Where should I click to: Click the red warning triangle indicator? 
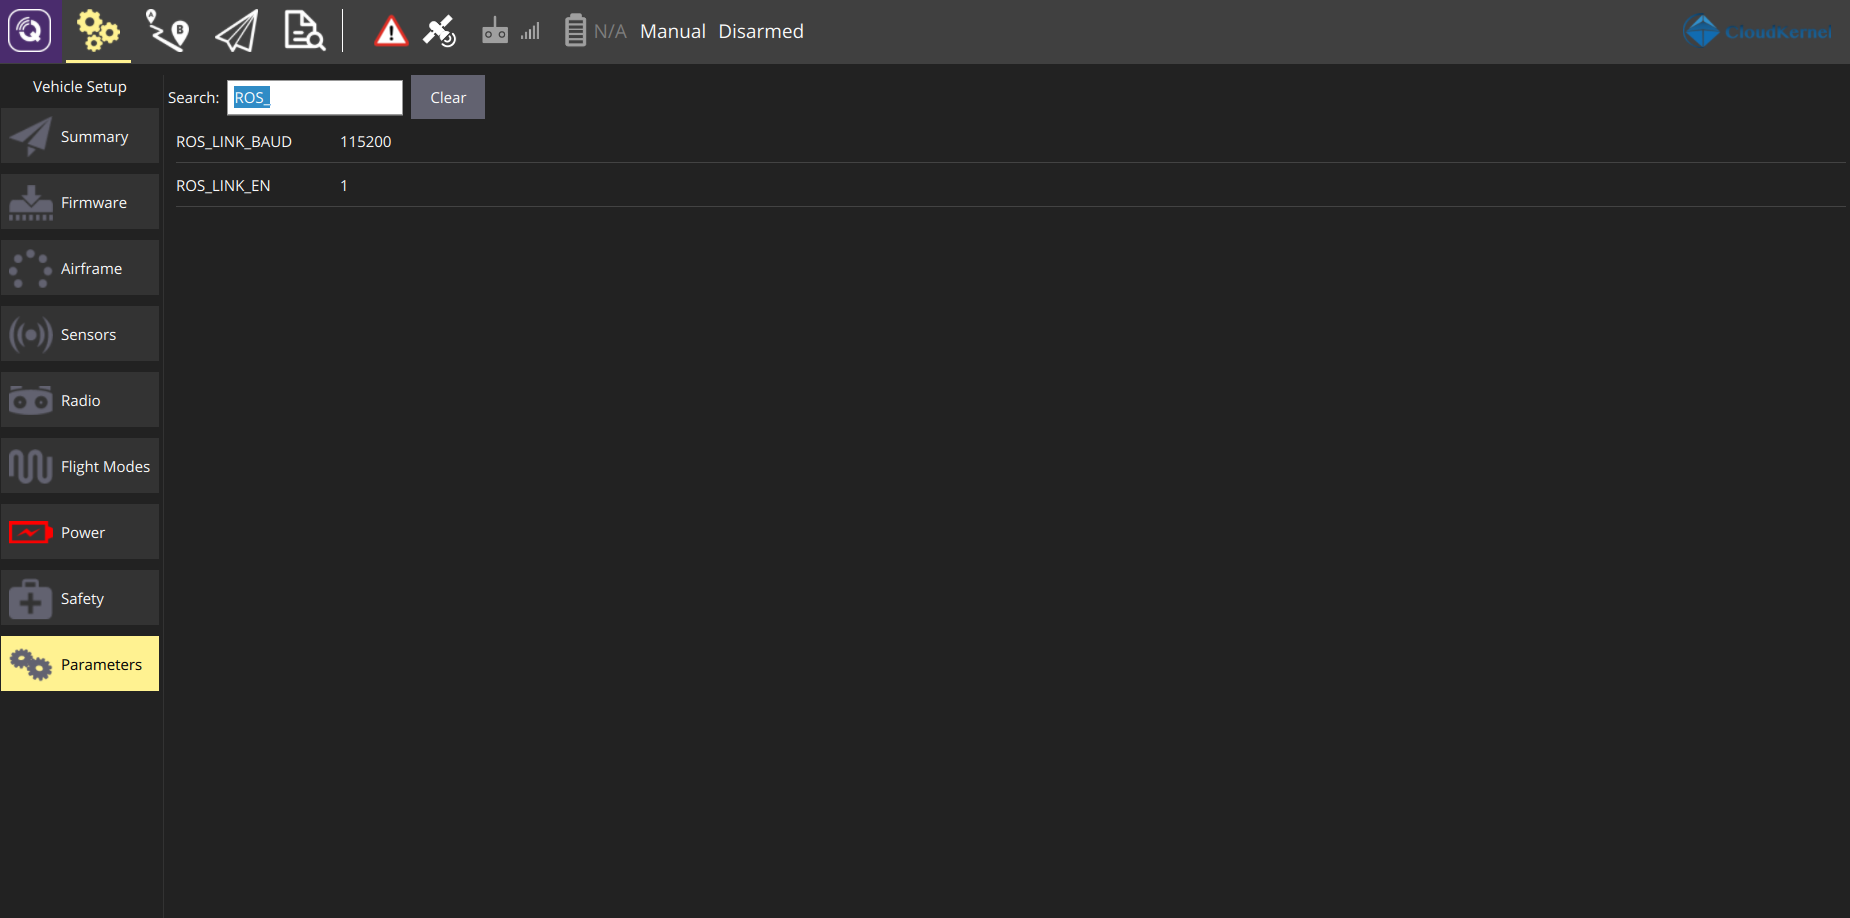pyautogui.click(x=391, y=32)
